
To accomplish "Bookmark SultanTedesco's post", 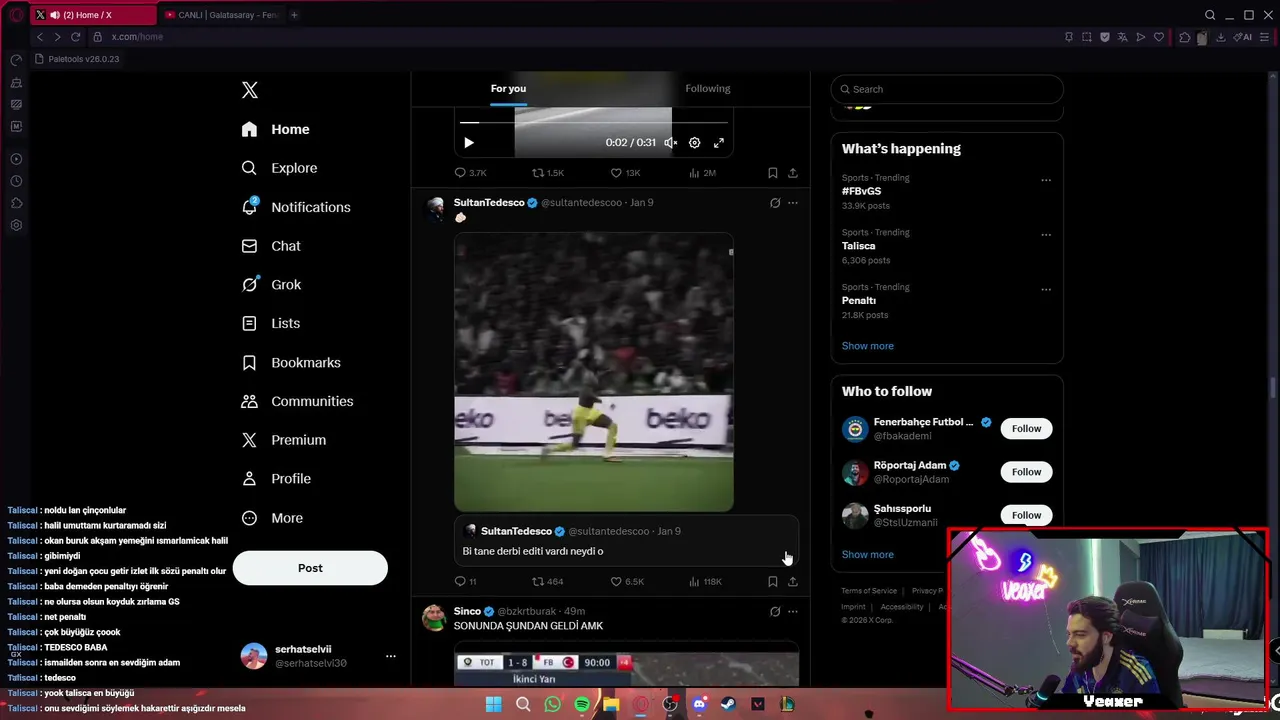I will tap(773, 581).
